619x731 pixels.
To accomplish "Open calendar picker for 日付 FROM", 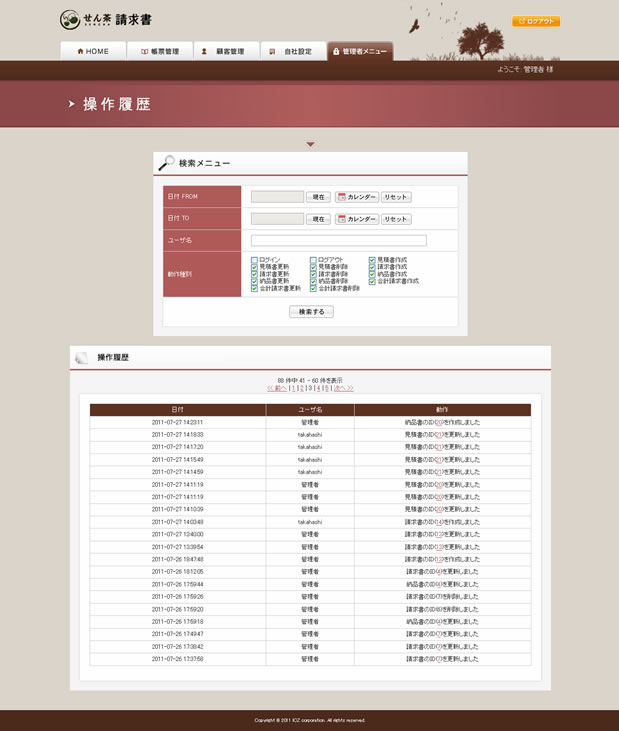I will pyautogui.click(x=357, y=197).
